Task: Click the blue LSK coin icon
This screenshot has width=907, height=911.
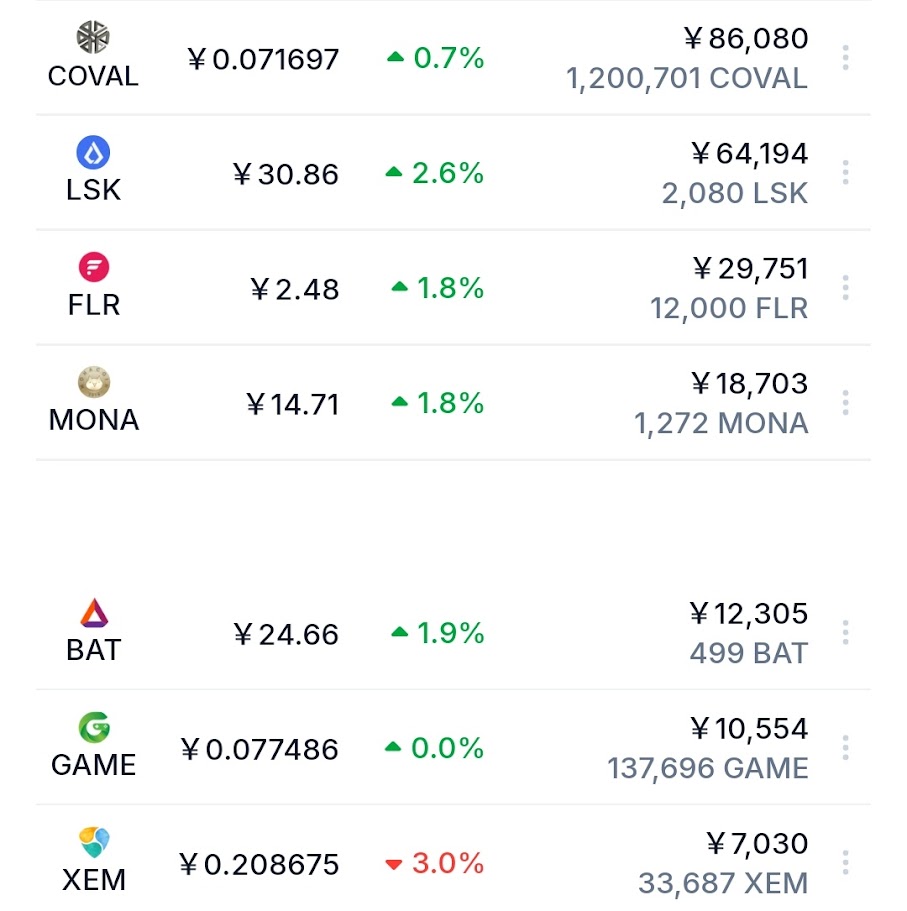Action: pos(93,153)
